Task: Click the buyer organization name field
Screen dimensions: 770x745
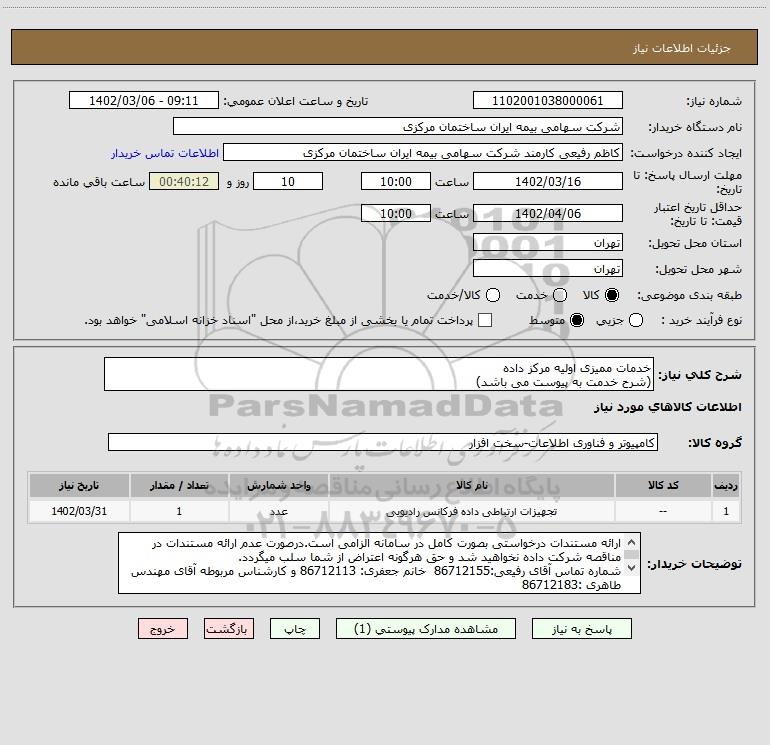Action: [x=398, y=126]
